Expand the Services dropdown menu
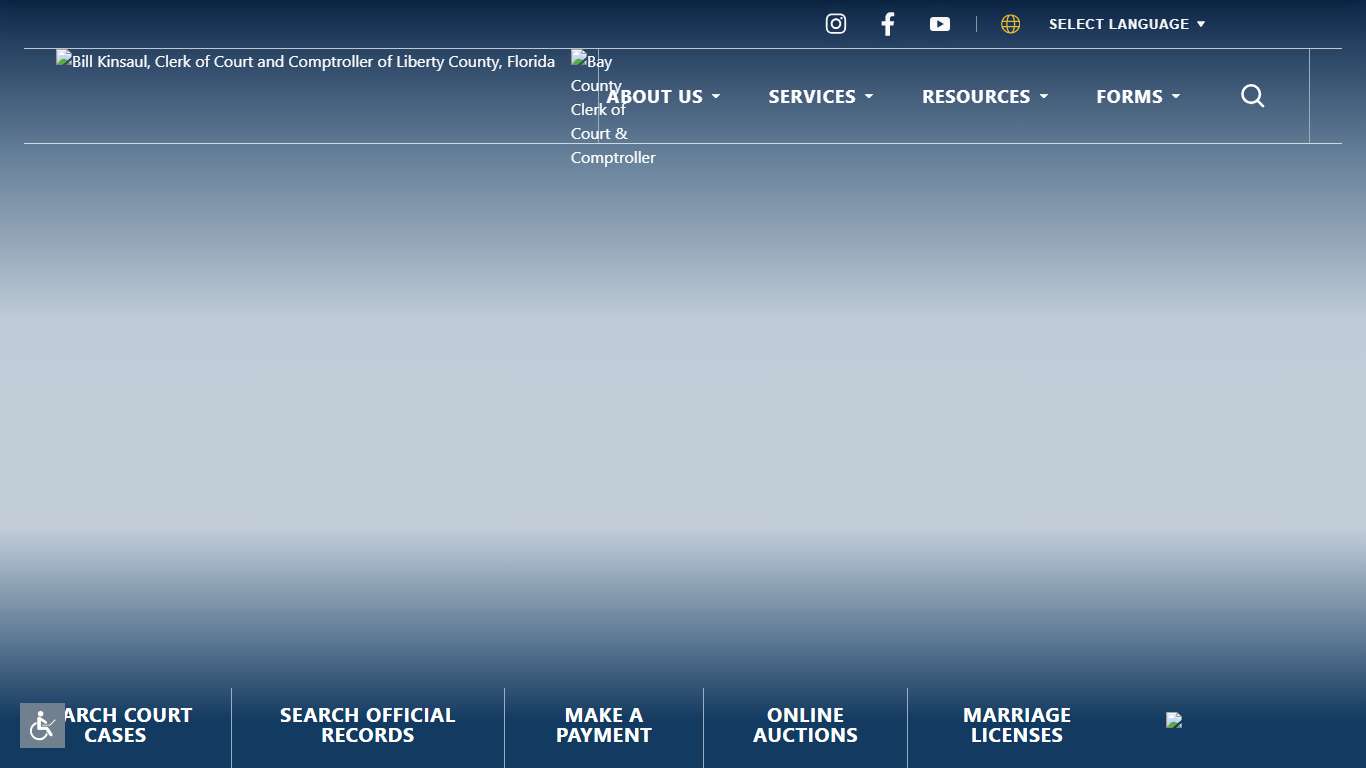1366x768 pixels. [820, 97]
